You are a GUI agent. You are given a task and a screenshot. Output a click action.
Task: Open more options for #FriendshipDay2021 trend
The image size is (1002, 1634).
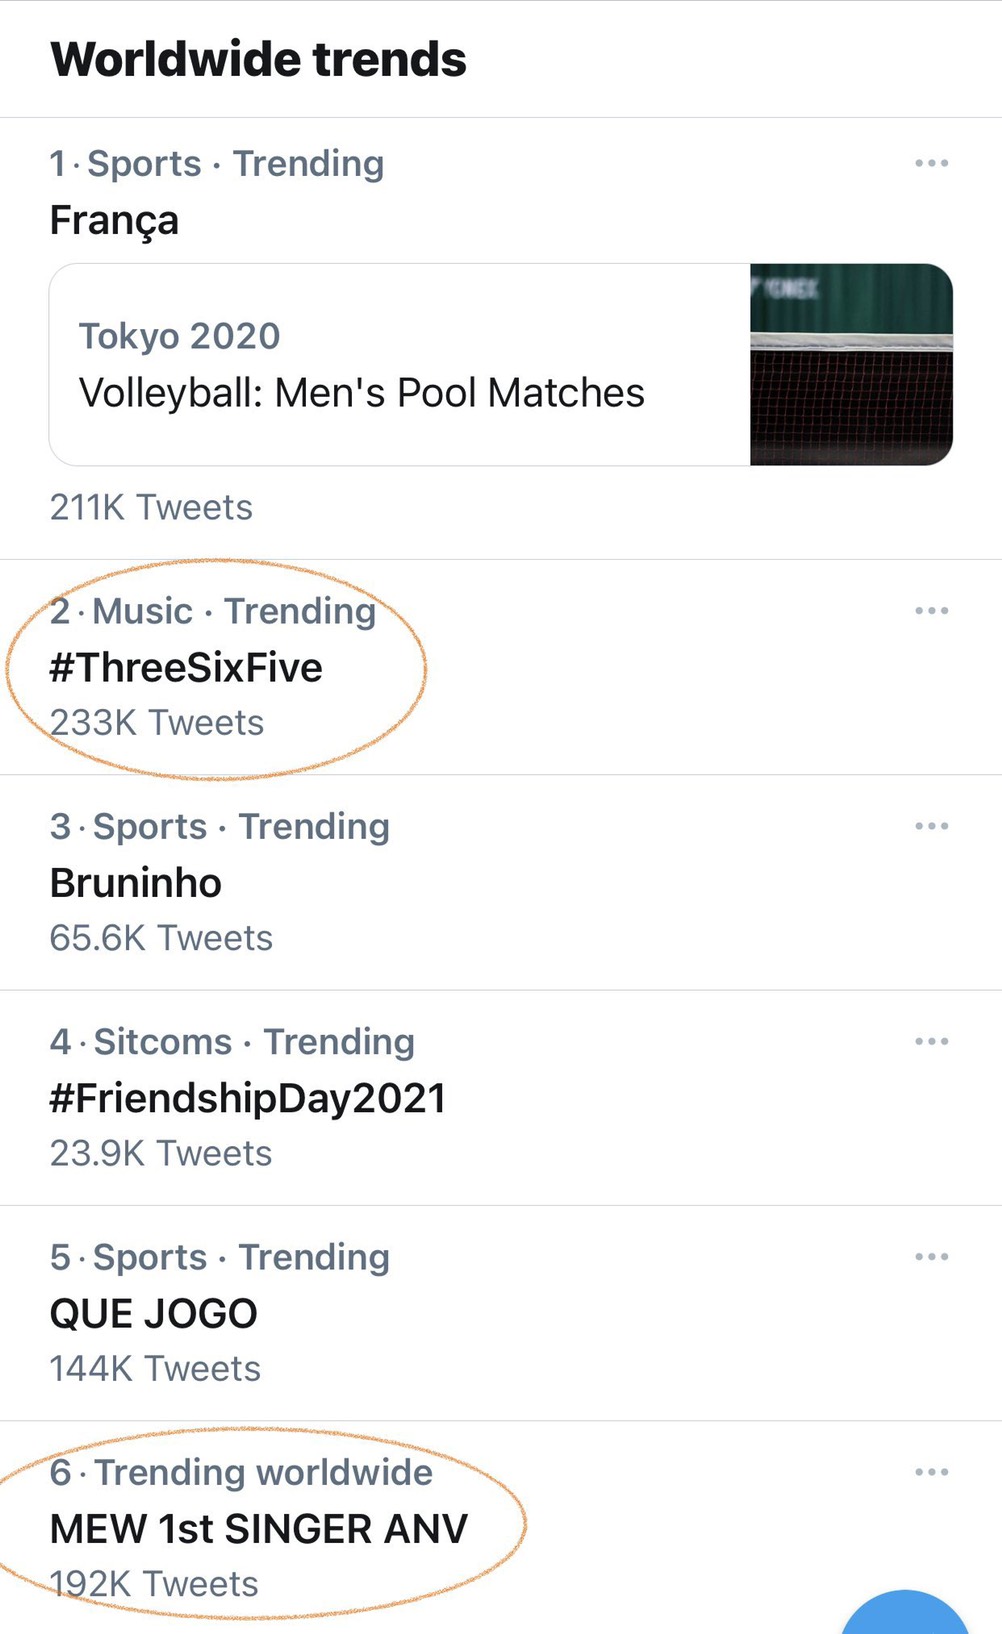(931, 1041)
